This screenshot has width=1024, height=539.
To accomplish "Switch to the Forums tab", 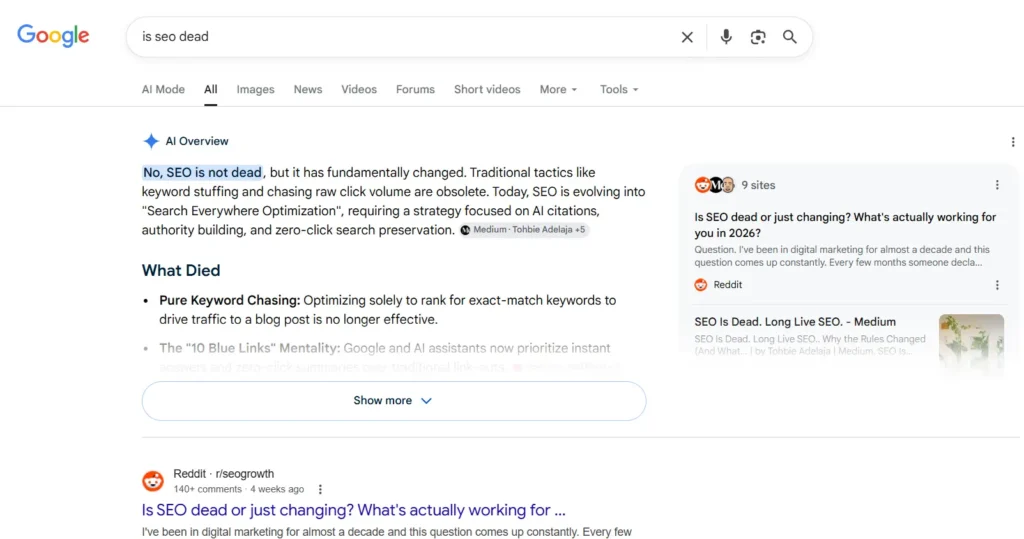I will pos(415,90).
